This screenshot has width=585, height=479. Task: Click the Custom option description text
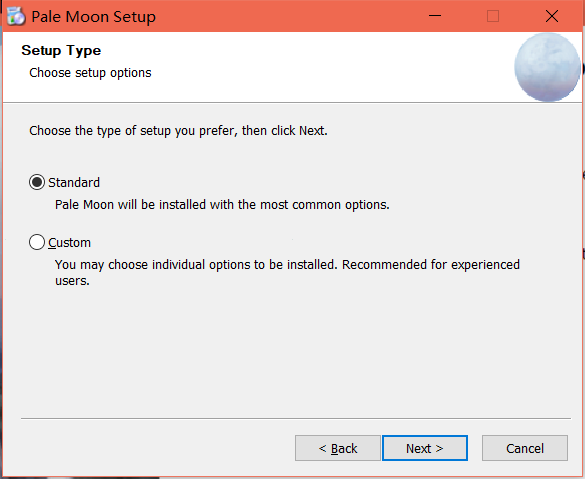point(287,272)
